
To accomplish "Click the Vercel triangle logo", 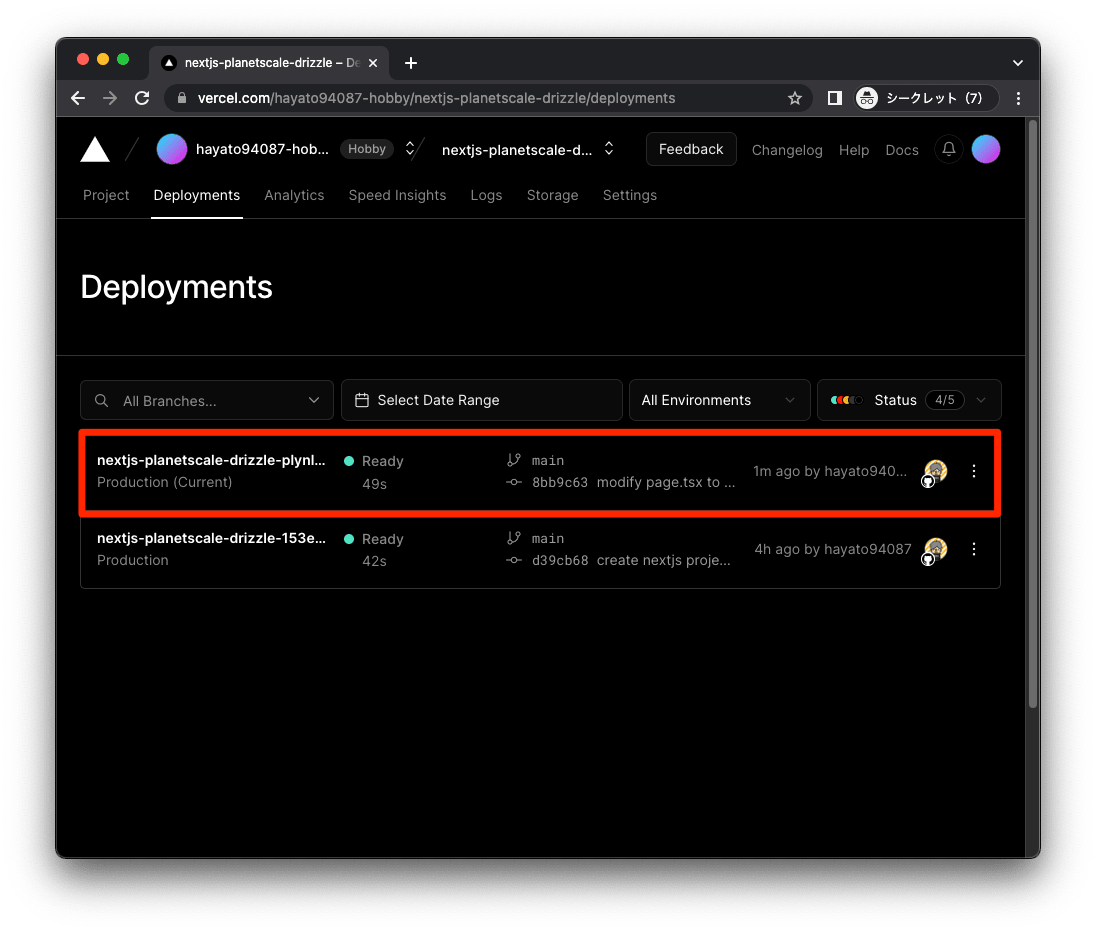I will coord(95,150).
